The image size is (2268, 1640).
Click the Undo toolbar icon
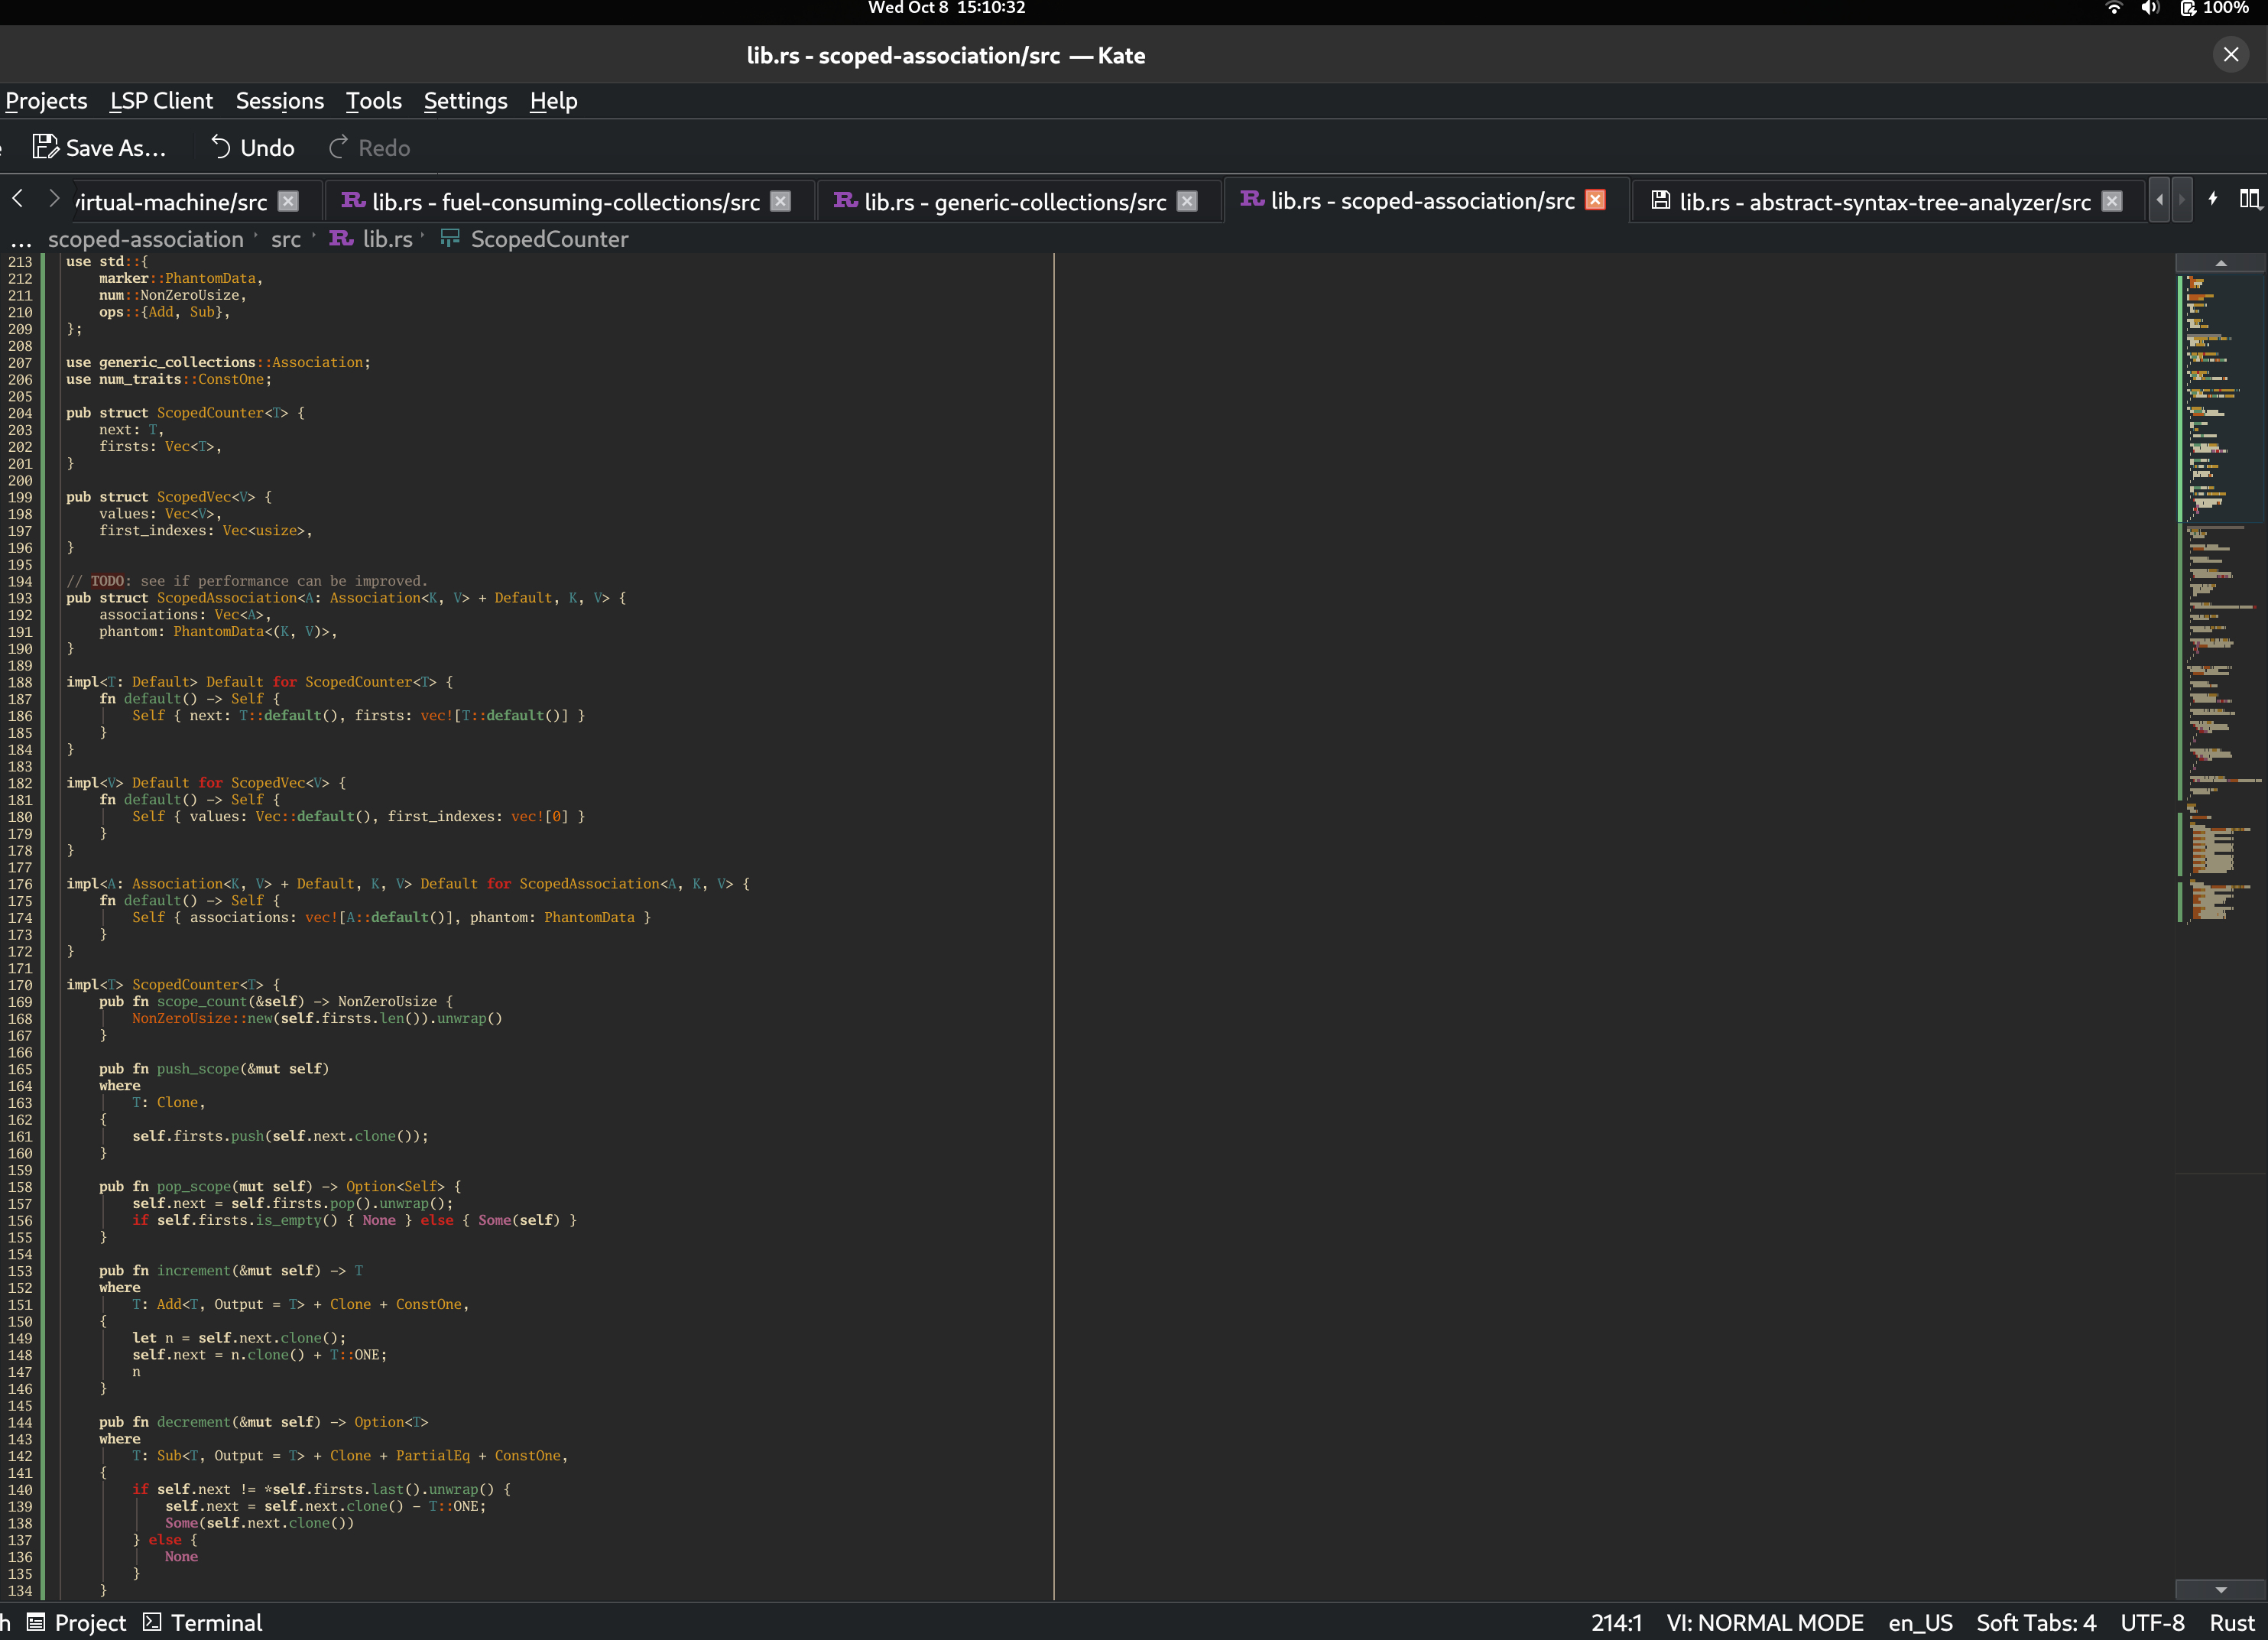(x=220, y=148)
